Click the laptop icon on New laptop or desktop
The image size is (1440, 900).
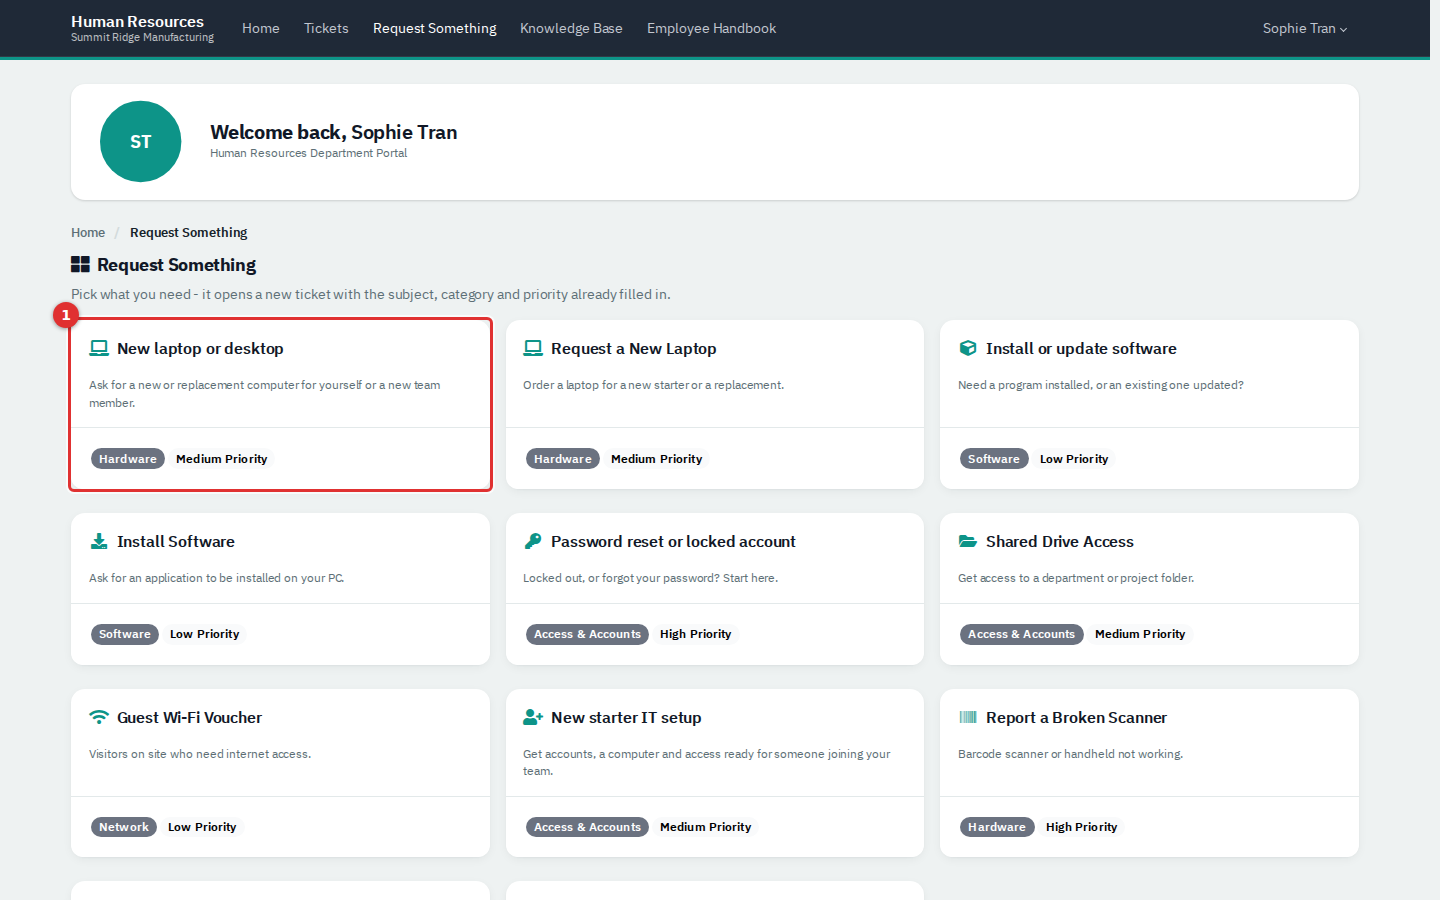coord(99,348)
